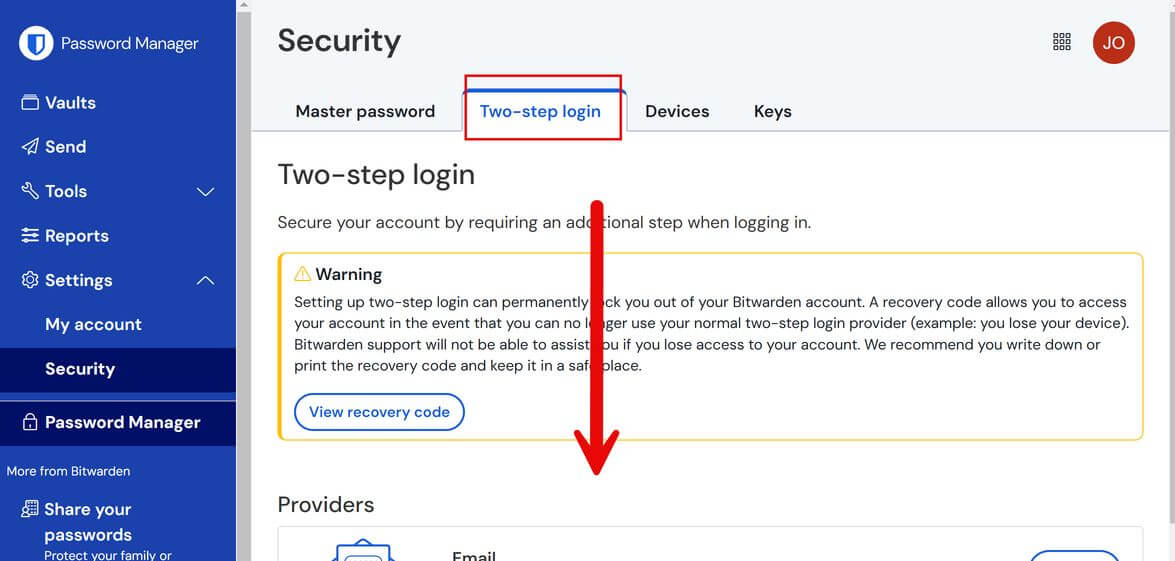Image resolution: width=1175 pixels, height=561 pixels.
Task: Click the Reports sliders icon
Action: click(x=30, y=236)
